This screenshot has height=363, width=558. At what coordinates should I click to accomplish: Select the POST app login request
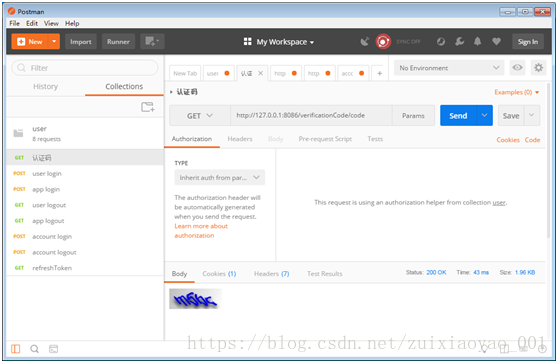coord(85,189)
